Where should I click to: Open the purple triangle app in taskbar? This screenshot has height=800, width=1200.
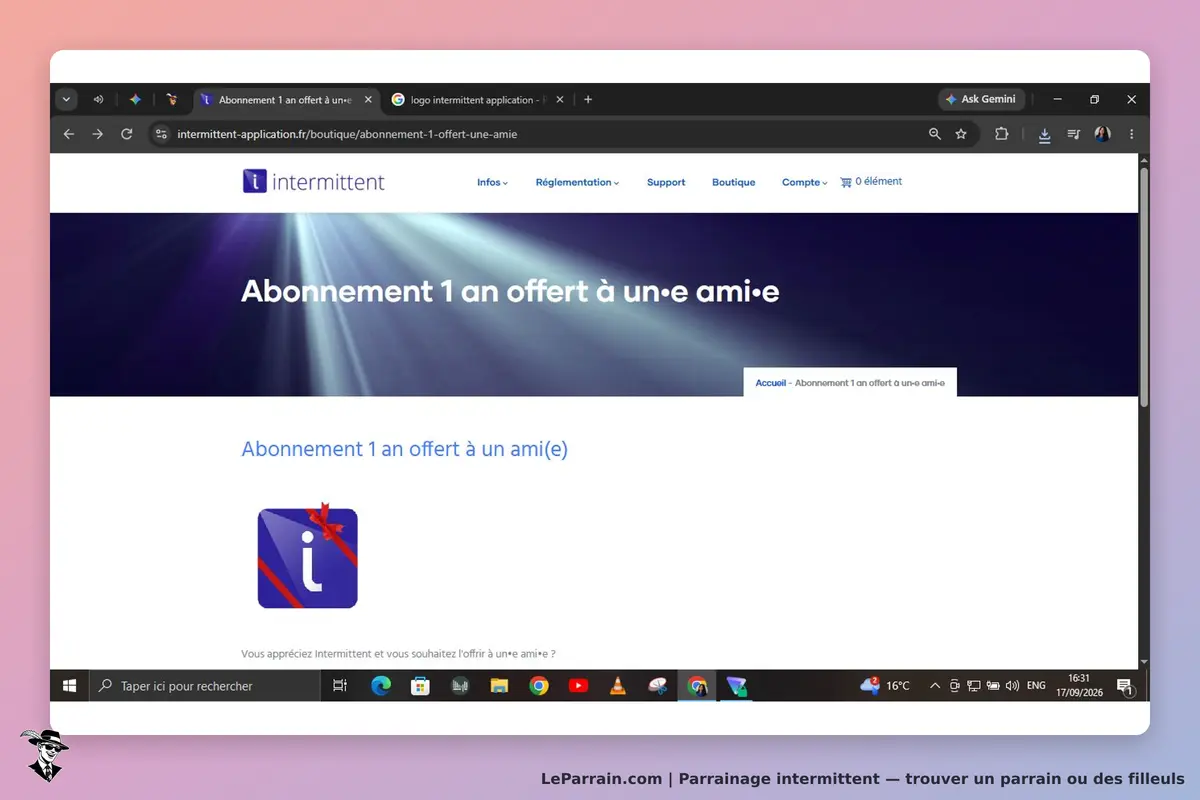(737, 686)
